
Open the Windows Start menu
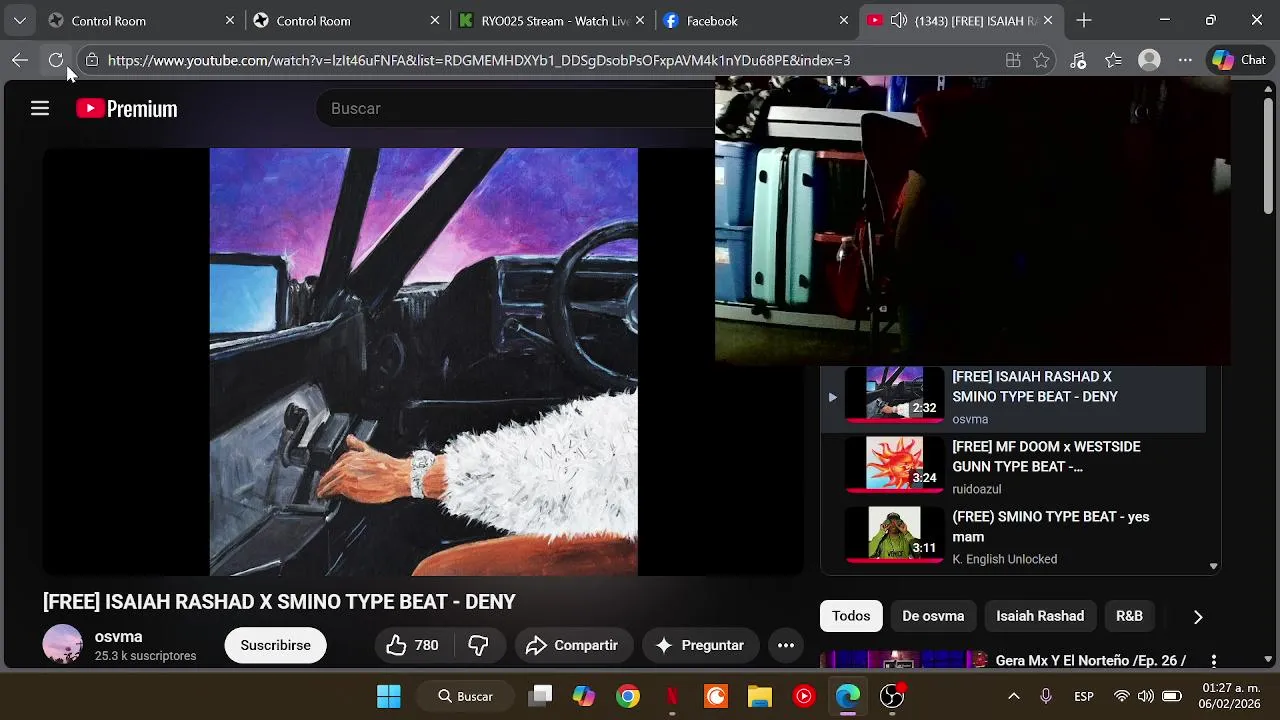pyautogui.click(x=388, y=696)
